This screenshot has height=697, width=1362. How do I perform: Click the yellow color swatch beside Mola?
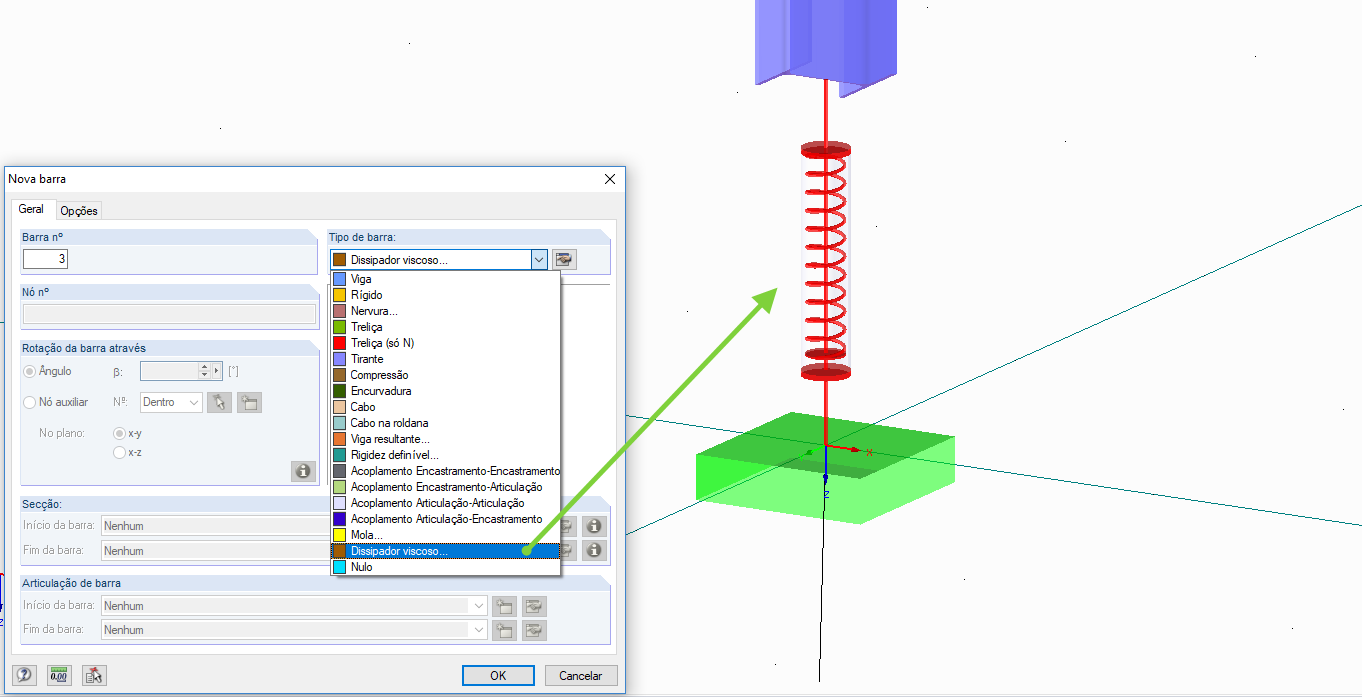(x=340, y=535)
